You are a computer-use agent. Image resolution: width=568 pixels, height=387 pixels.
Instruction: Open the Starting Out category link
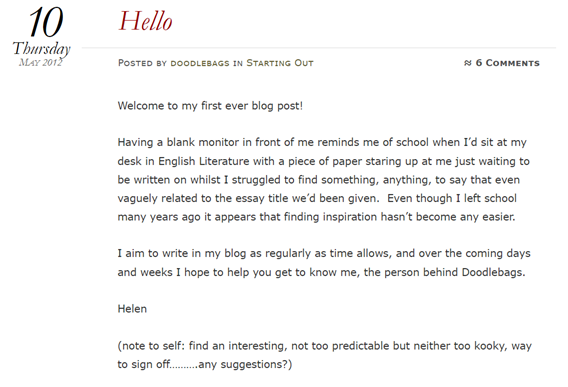[x=280, y=63]
